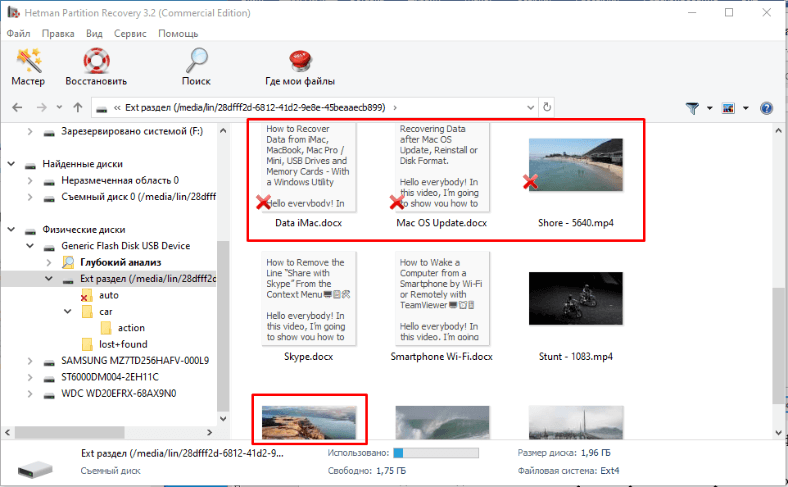Click the disk usage bar Использовано
The image size is (788, 487).
436,453
